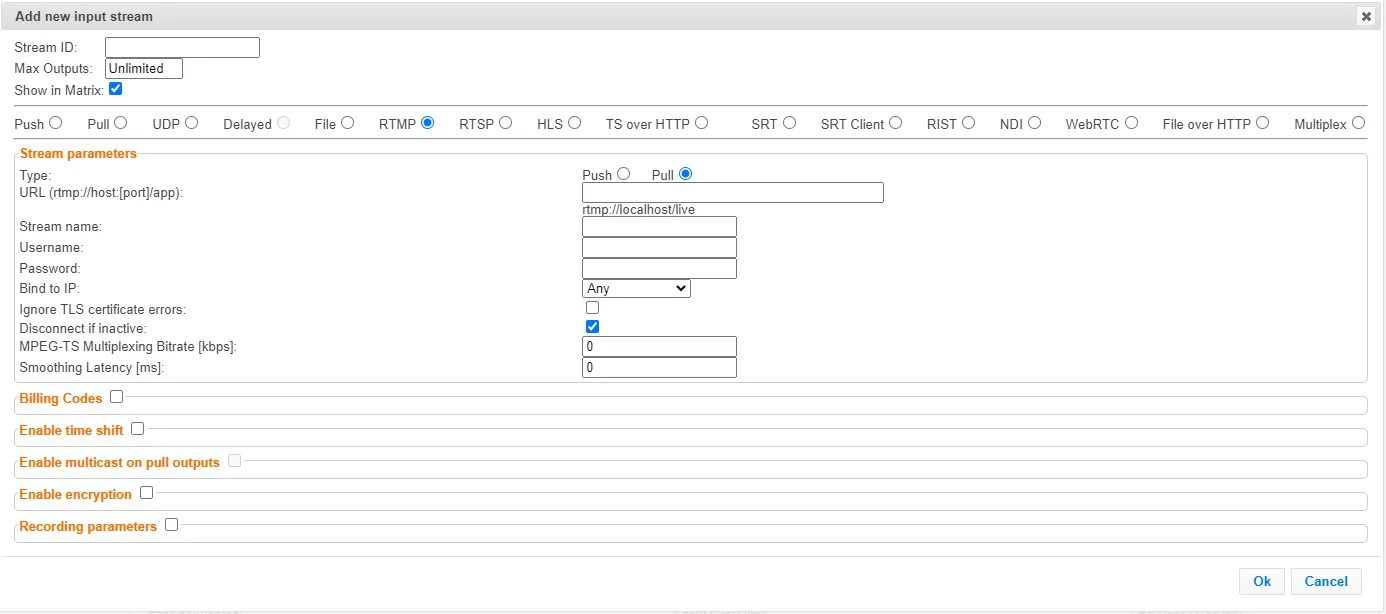Choose RIST as input type

(x=967, y=123)
